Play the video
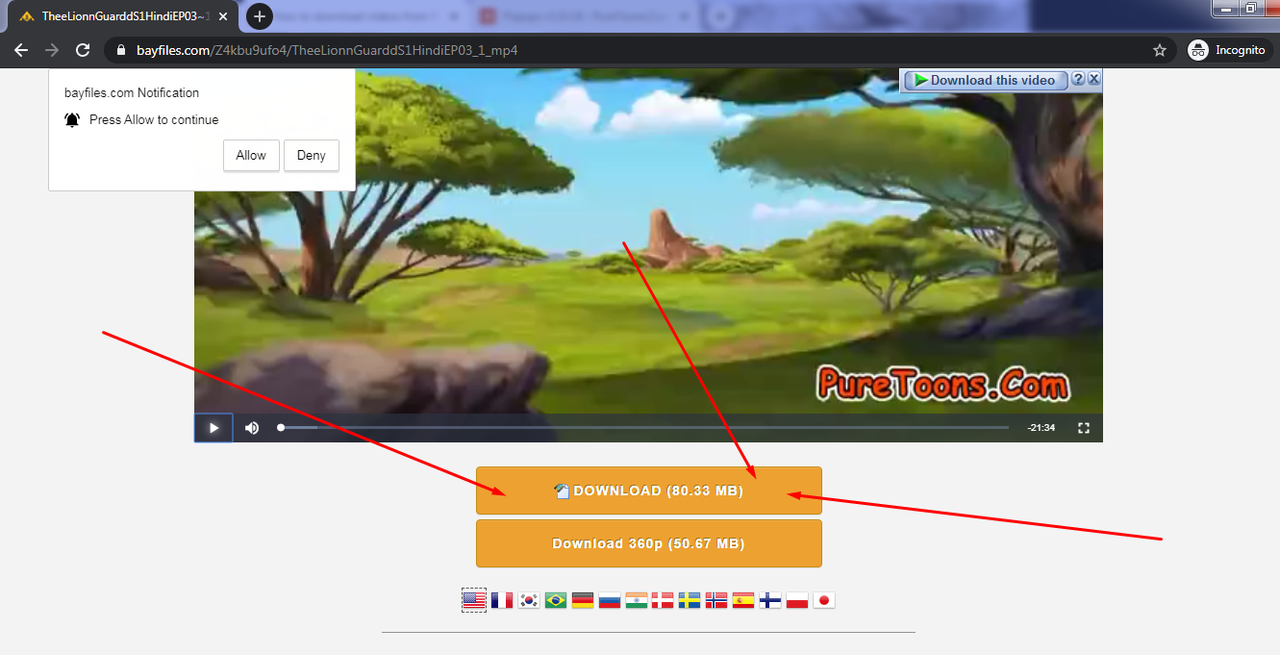 click(213, 428)
